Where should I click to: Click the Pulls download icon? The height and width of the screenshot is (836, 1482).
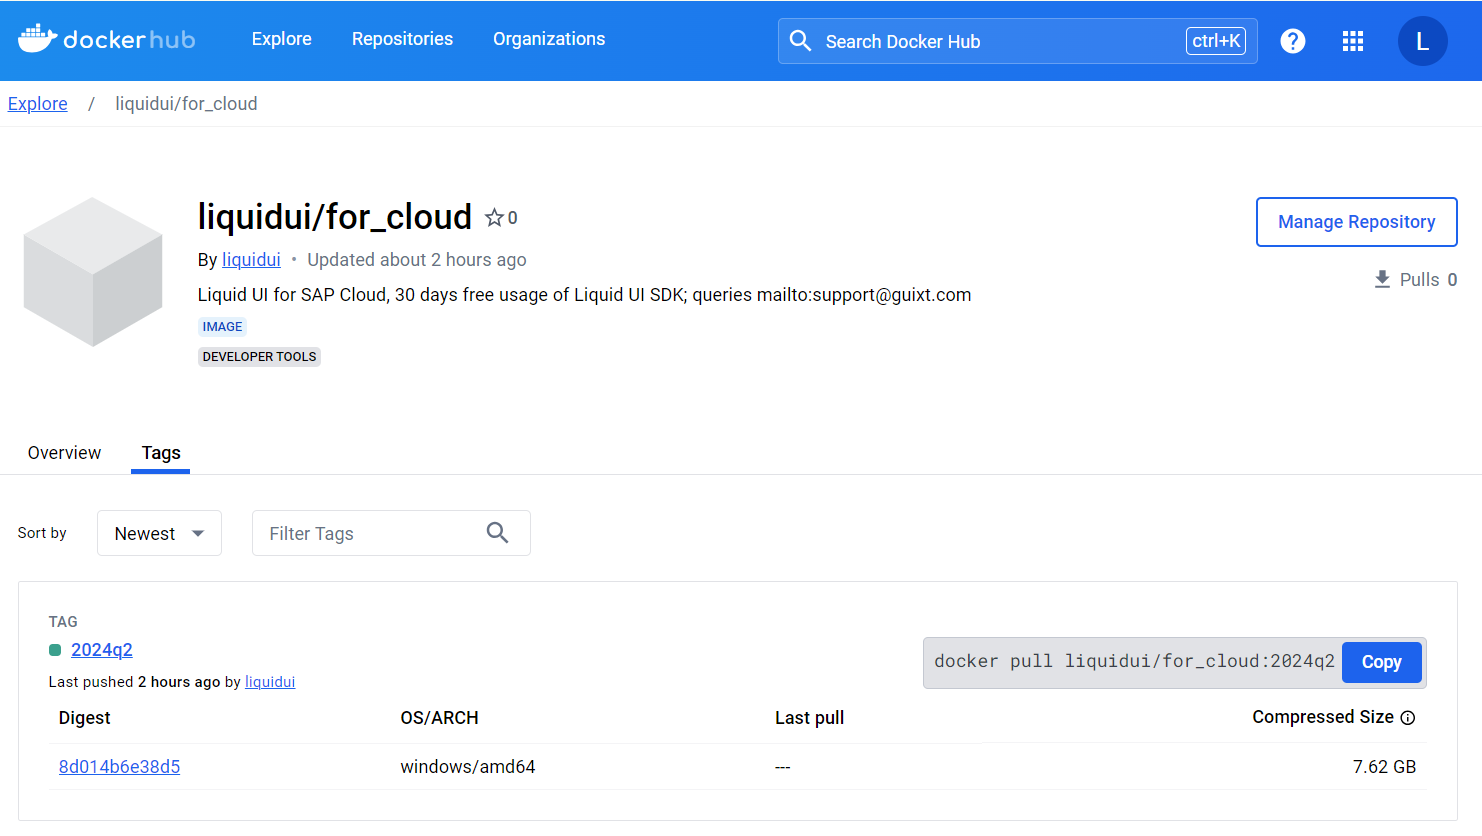tap(1382, 279)
